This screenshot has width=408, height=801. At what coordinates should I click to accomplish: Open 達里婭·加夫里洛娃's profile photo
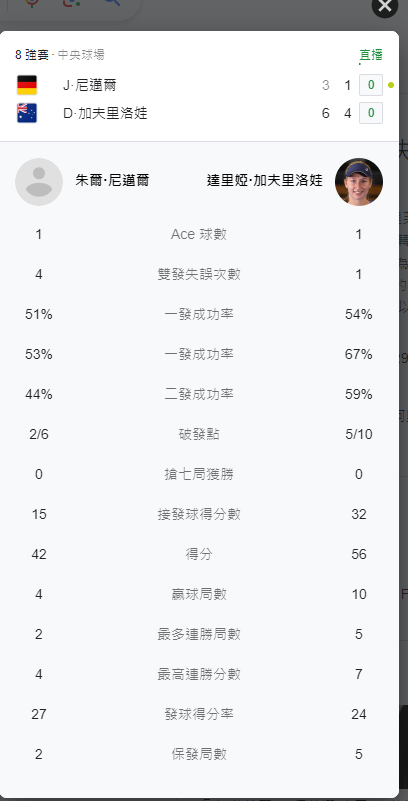359,182
